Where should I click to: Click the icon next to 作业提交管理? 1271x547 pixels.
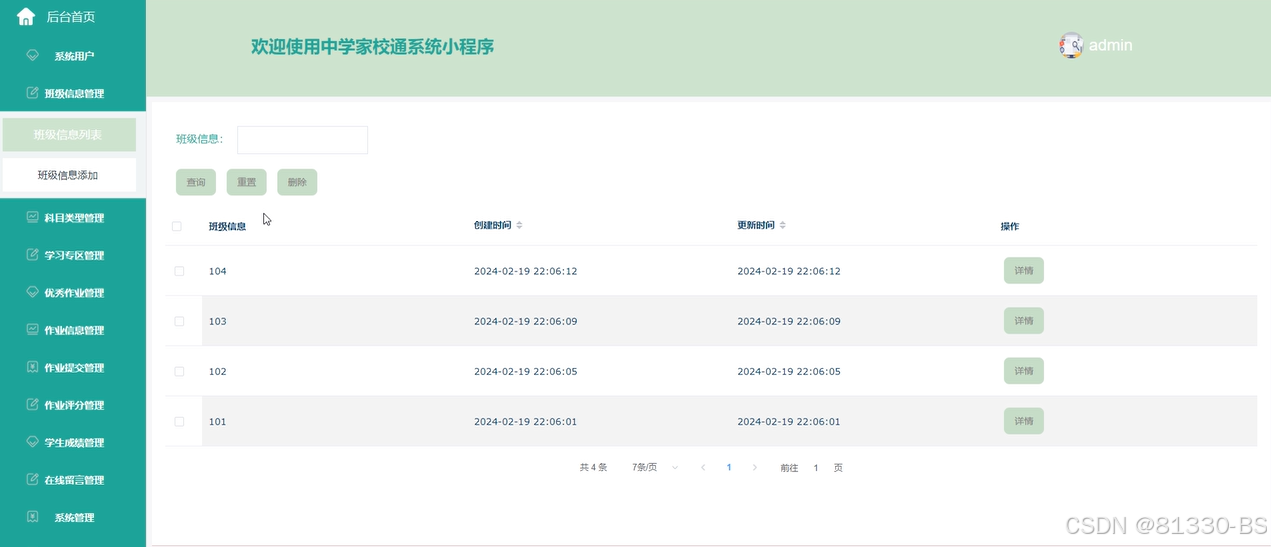[33, 367]
